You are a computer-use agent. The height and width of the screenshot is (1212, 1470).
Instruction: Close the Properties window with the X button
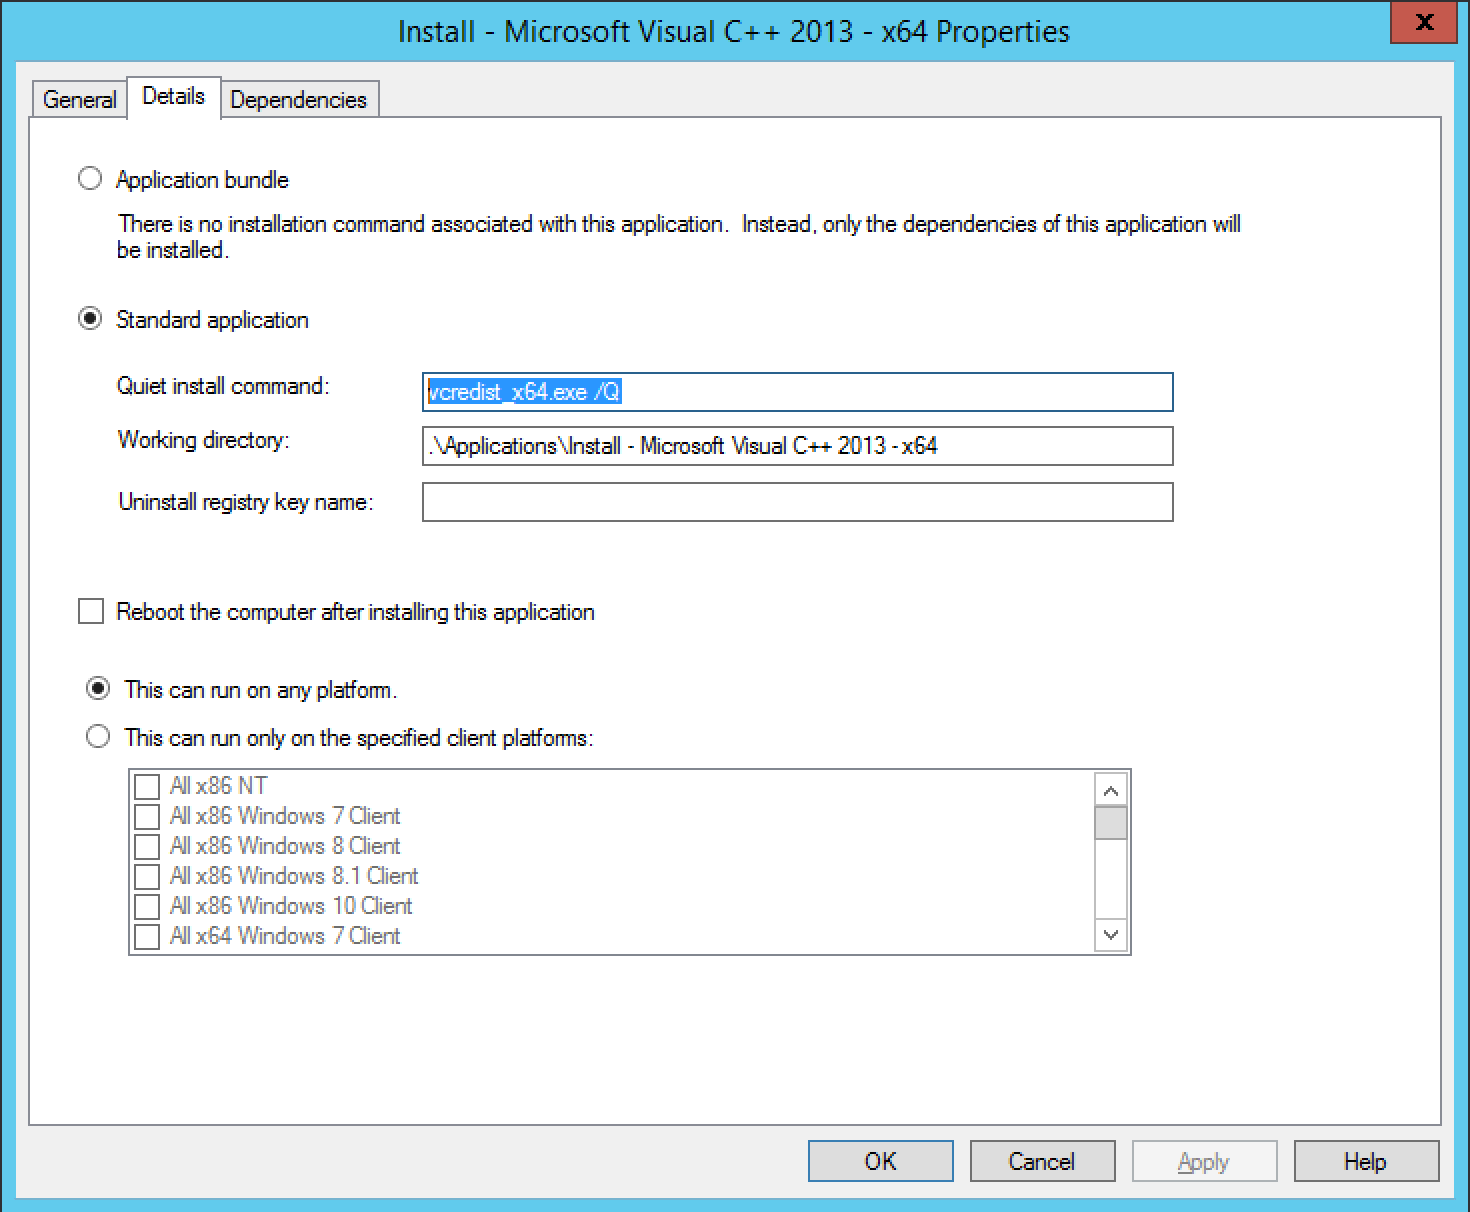click(x=1425, y=22)
